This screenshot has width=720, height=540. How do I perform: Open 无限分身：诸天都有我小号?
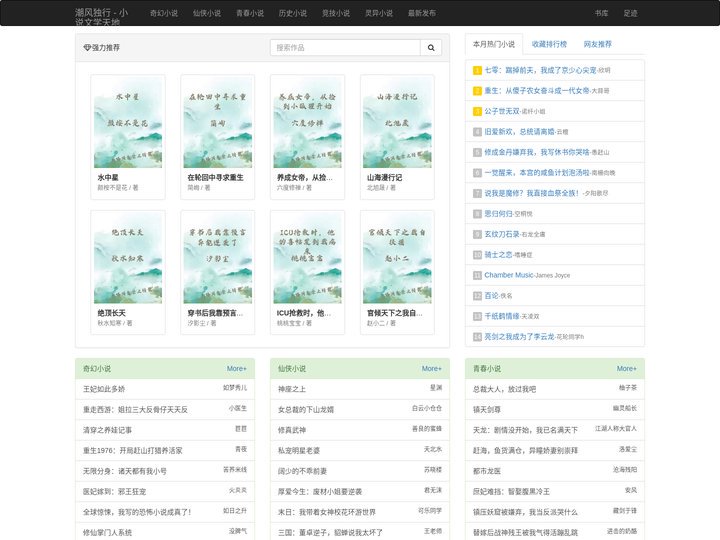coord(125,471)
